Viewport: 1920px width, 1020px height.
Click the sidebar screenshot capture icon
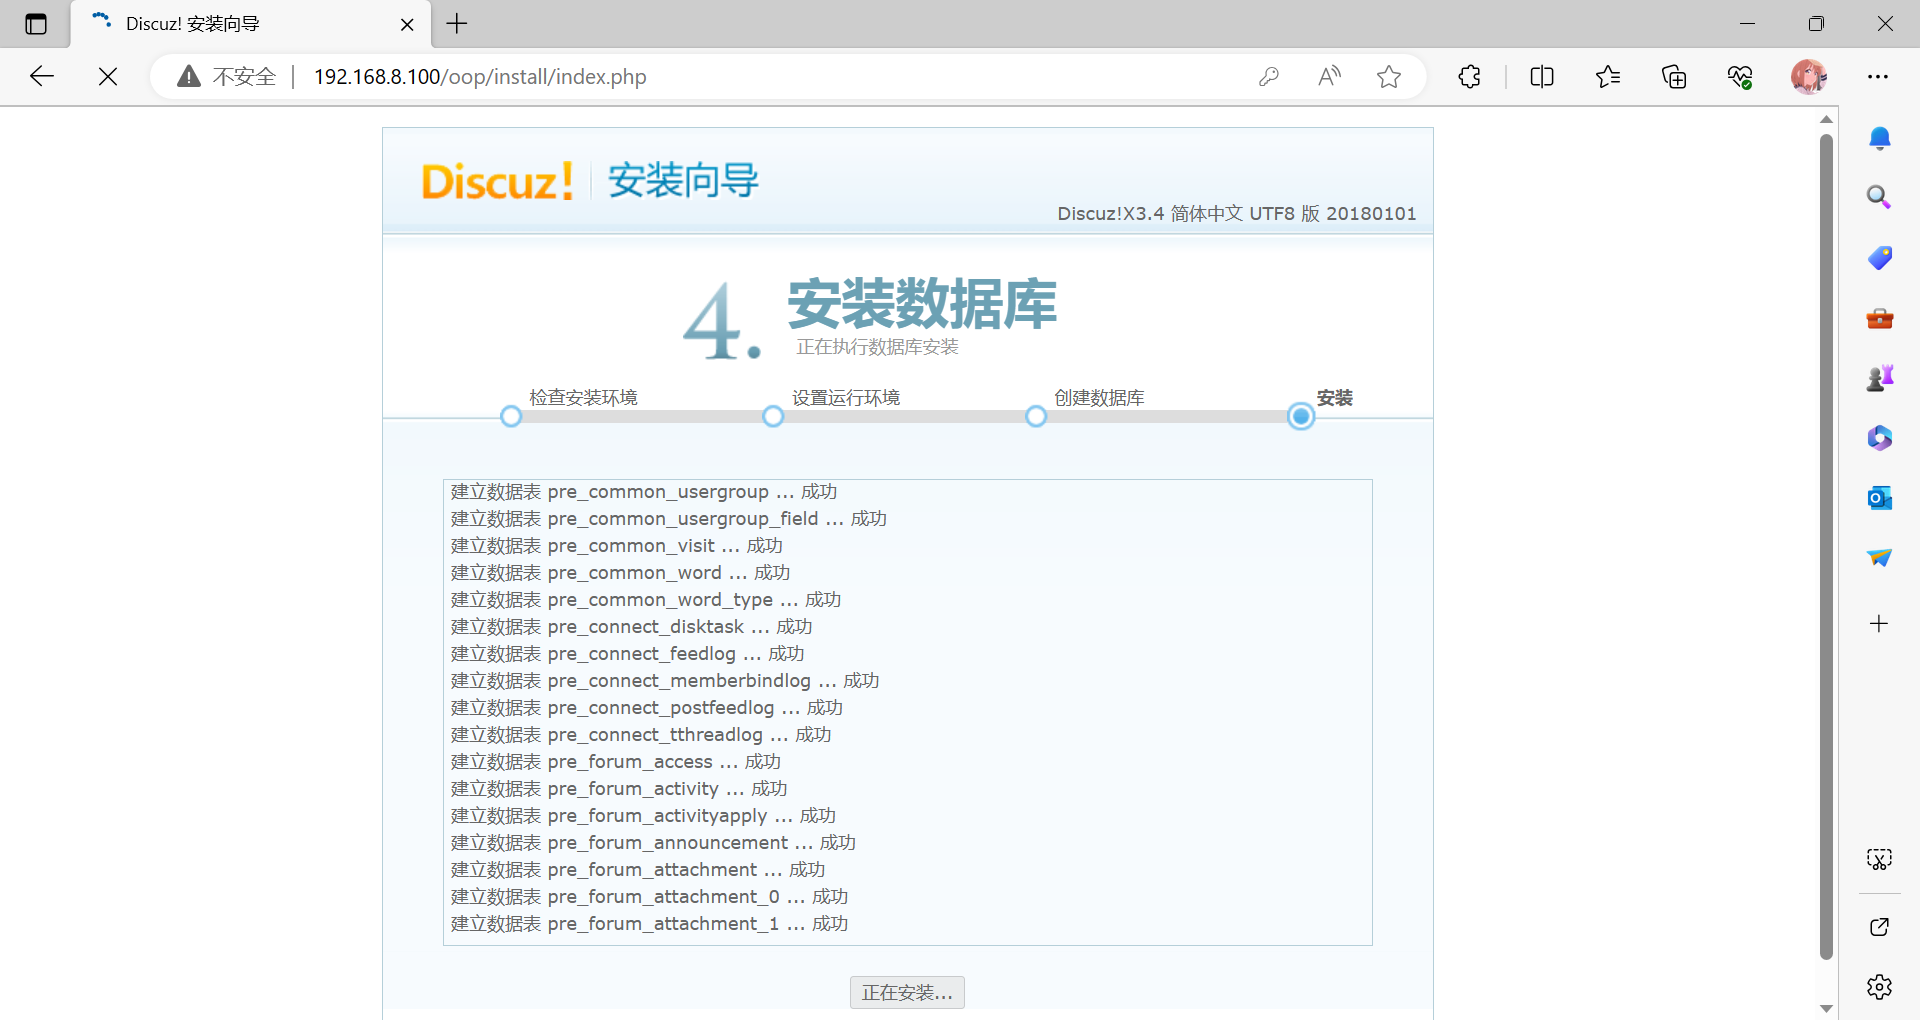[x=1880, y=859]
